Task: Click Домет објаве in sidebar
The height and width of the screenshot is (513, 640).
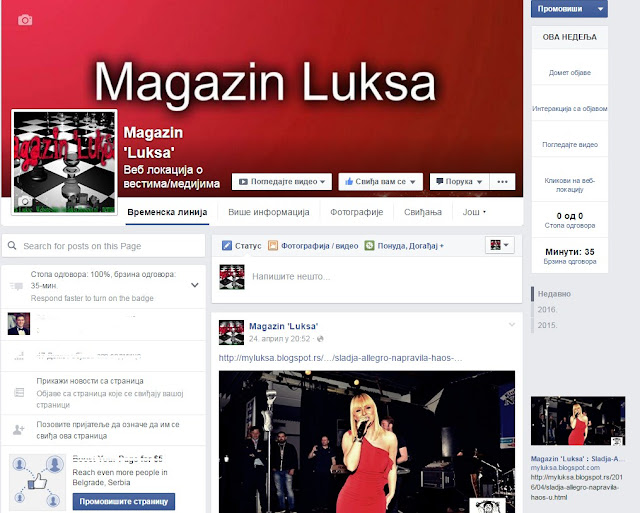Action: 570,73
